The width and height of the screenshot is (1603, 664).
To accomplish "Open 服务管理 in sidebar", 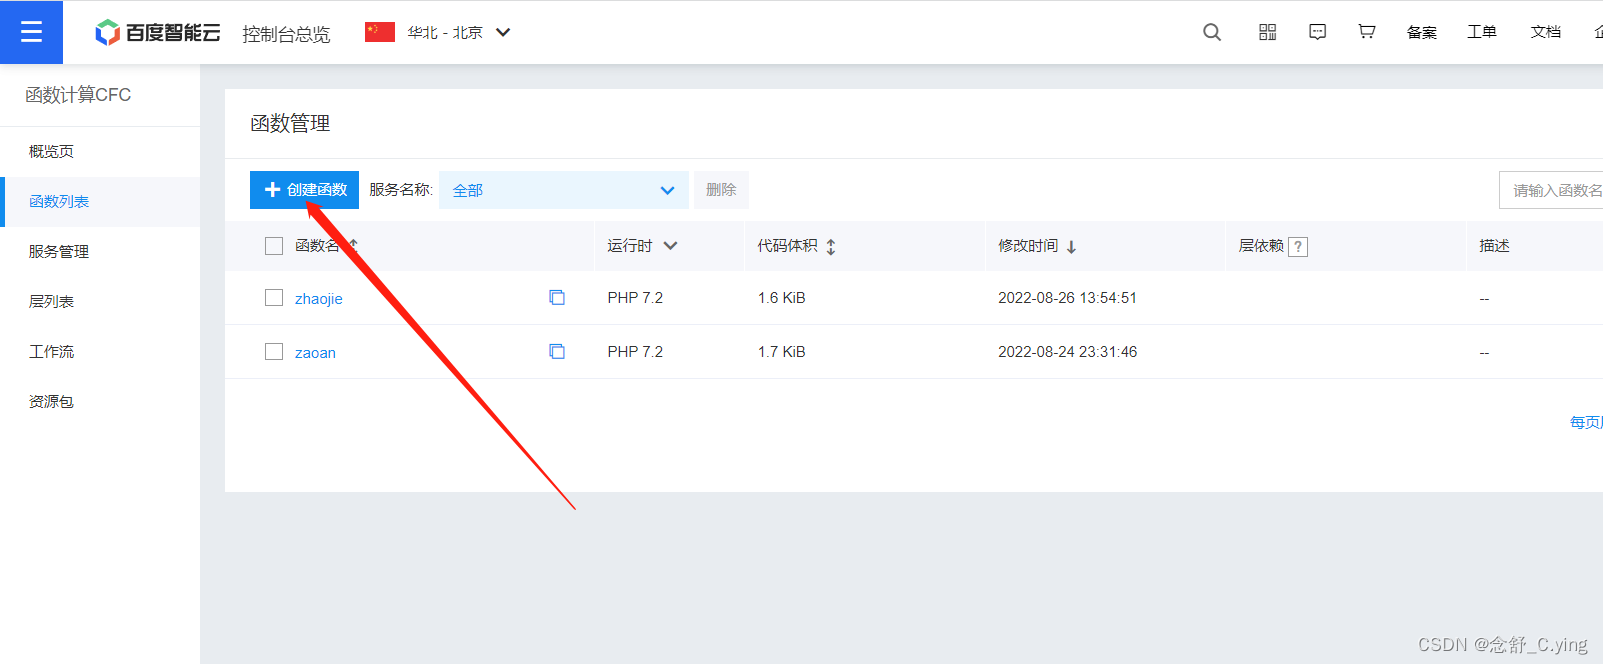I will pos(59,251).
